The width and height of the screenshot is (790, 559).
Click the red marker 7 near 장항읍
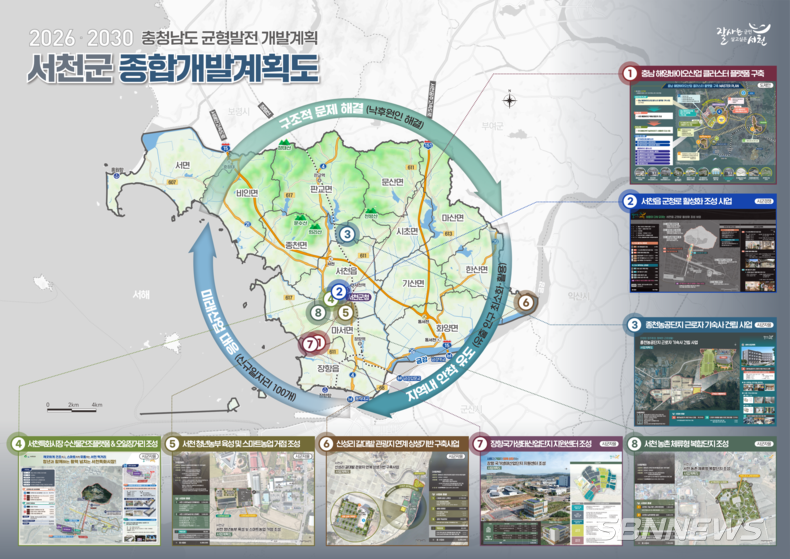click(311, 342)
